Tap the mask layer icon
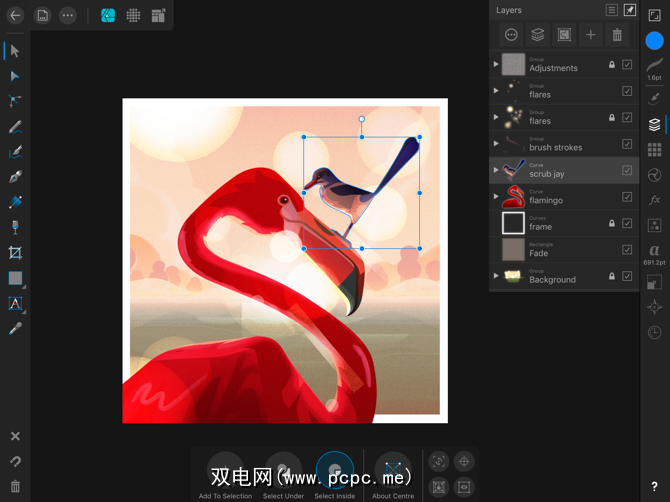The width and height of the screenshot is (670, 502). (564, 35)
